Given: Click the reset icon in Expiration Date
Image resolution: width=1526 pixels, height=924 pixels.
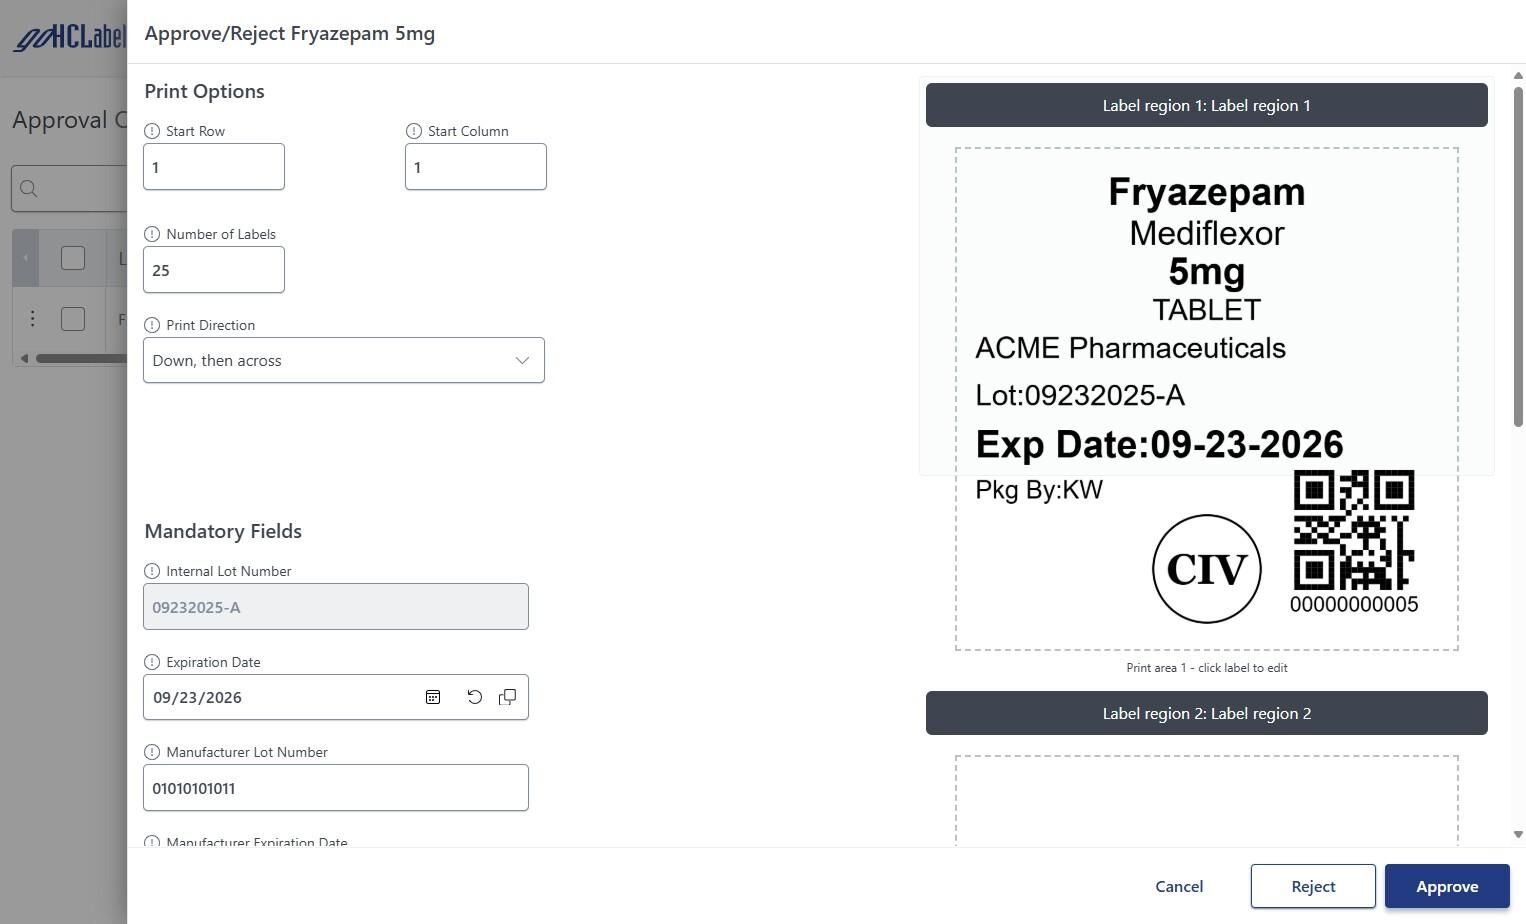Looking at the screenshot, I should [x=475, y=697].
